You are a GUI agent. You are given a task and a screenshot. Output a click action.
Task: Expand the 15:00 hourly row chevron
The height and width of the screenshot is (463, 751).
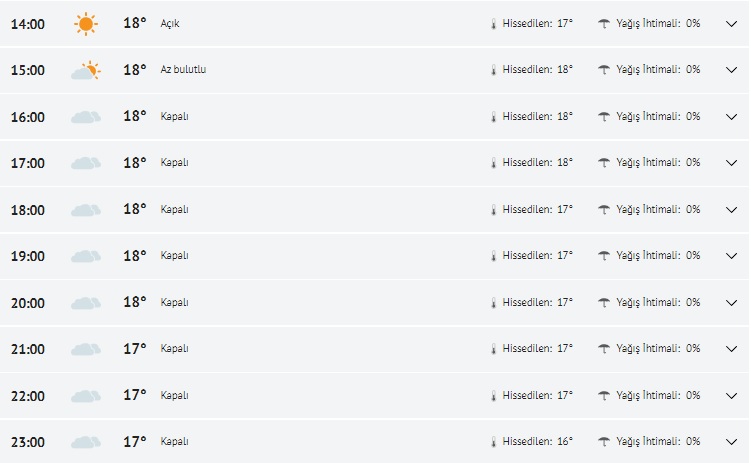(x=731, y=70)
